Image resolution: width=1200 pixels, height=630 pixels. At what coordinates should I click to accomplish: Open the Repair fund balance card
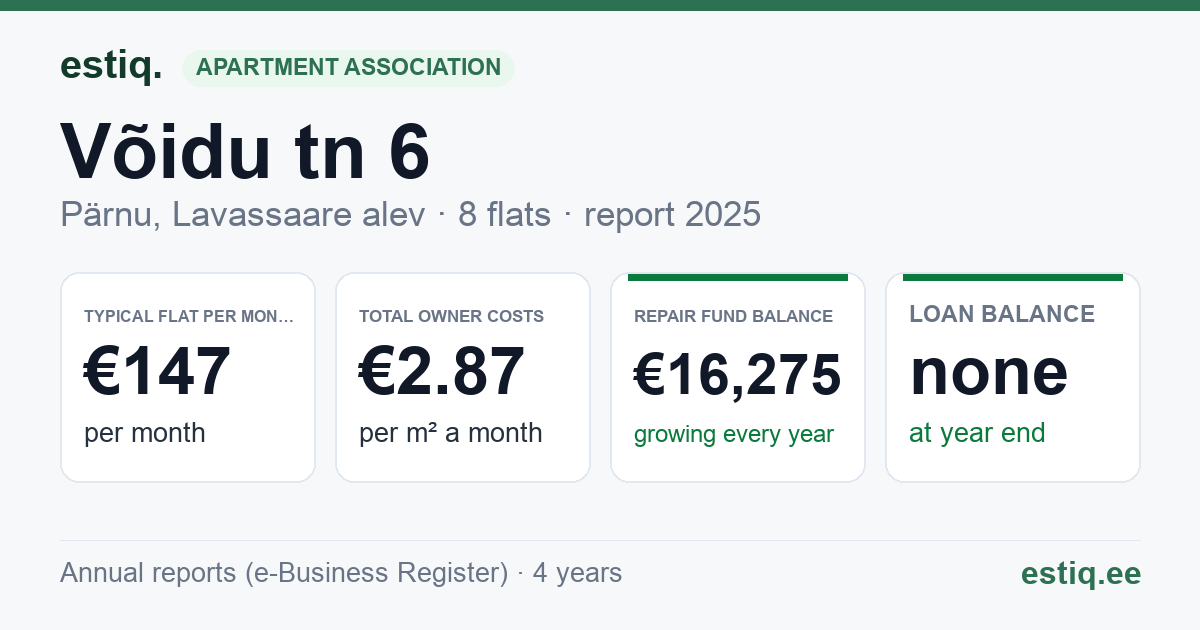click(x=738, y=377)
